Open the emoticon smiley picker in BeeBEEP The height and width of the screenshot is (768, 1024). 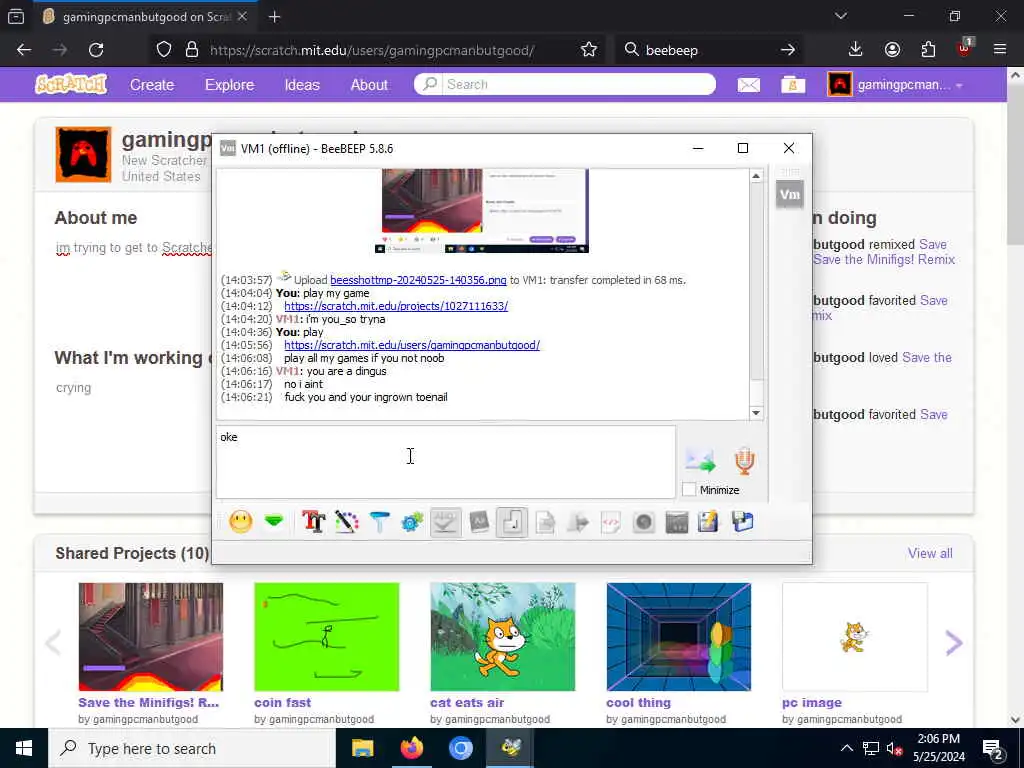pos(240,522)
